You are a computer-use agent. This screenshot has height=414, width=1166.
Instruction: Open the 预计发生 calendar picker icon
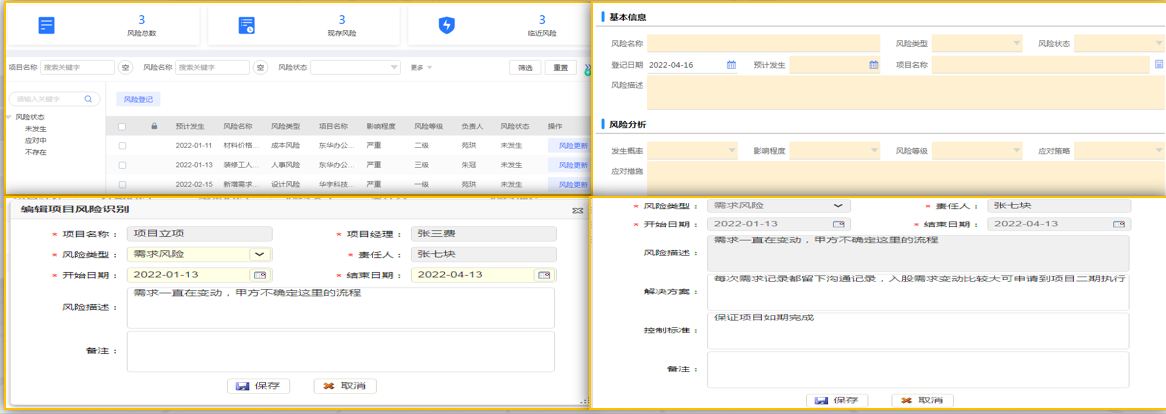point(874,65)
